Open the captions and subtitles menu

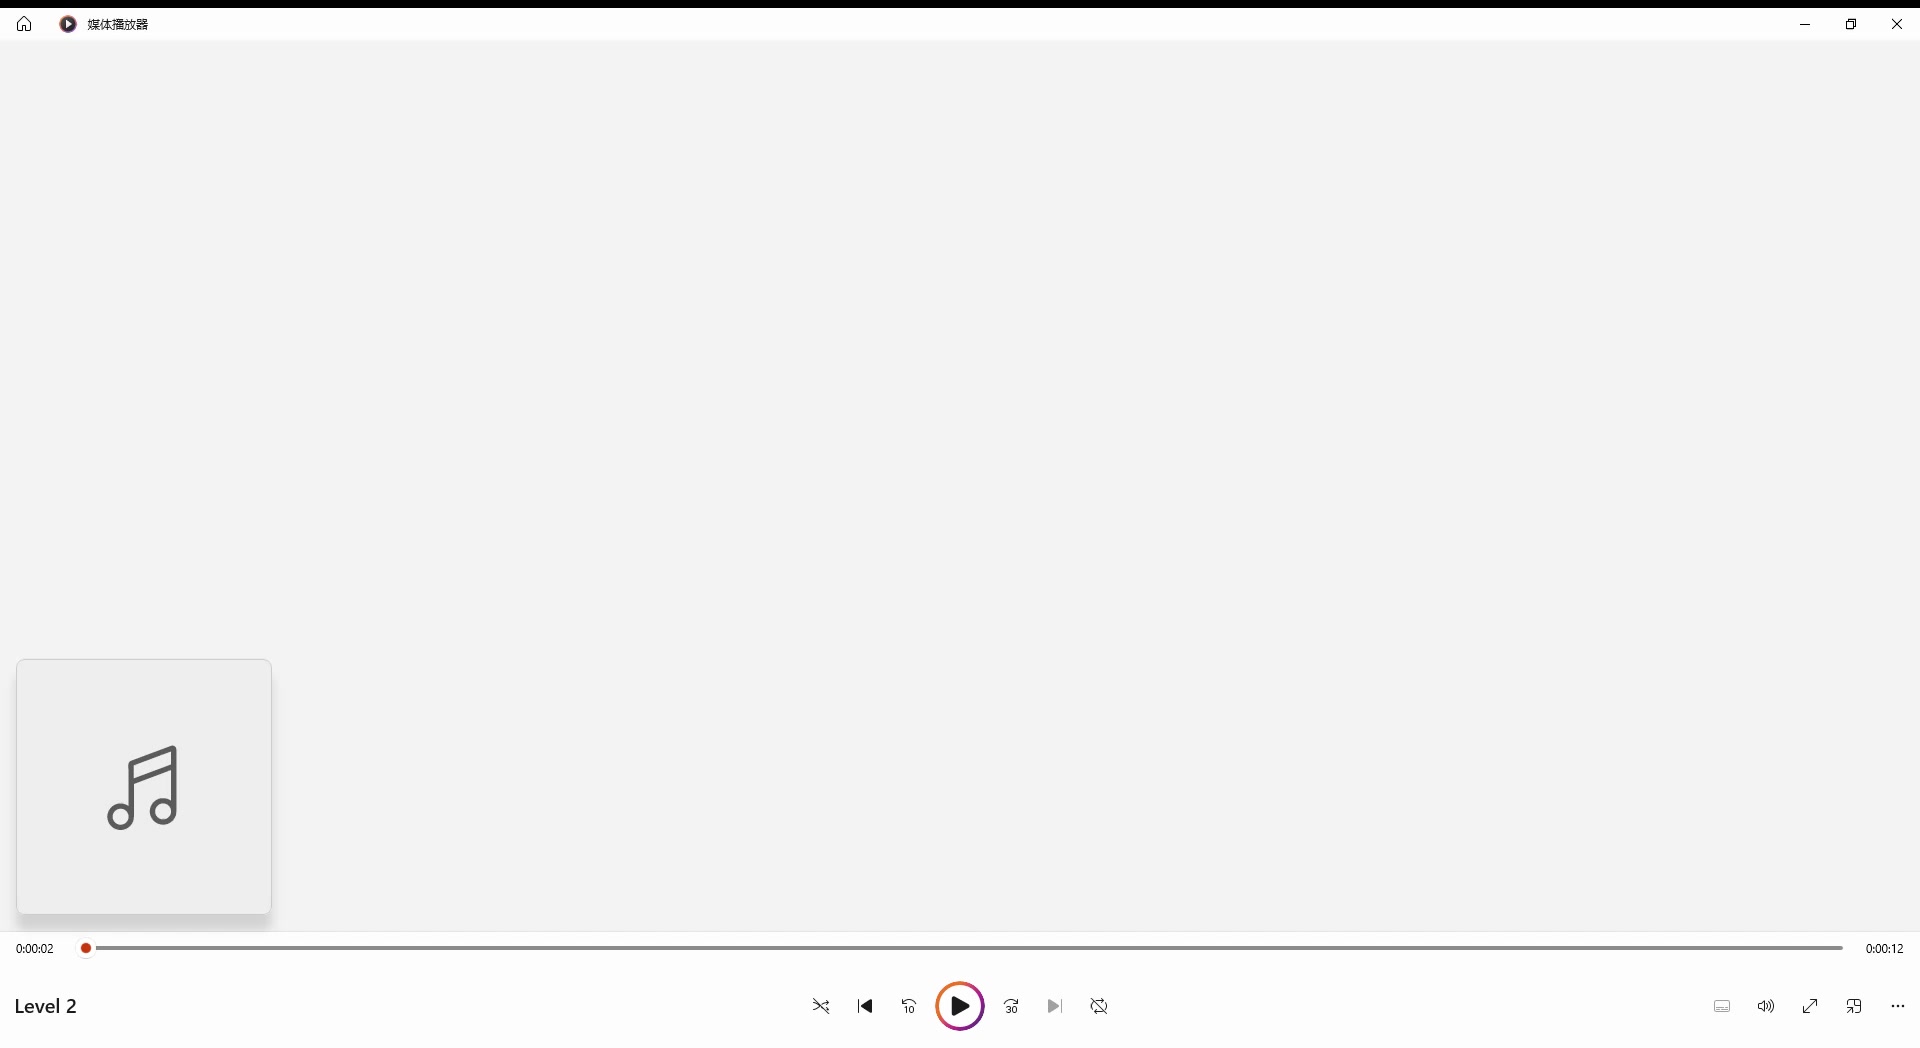coord(1722,1006)
